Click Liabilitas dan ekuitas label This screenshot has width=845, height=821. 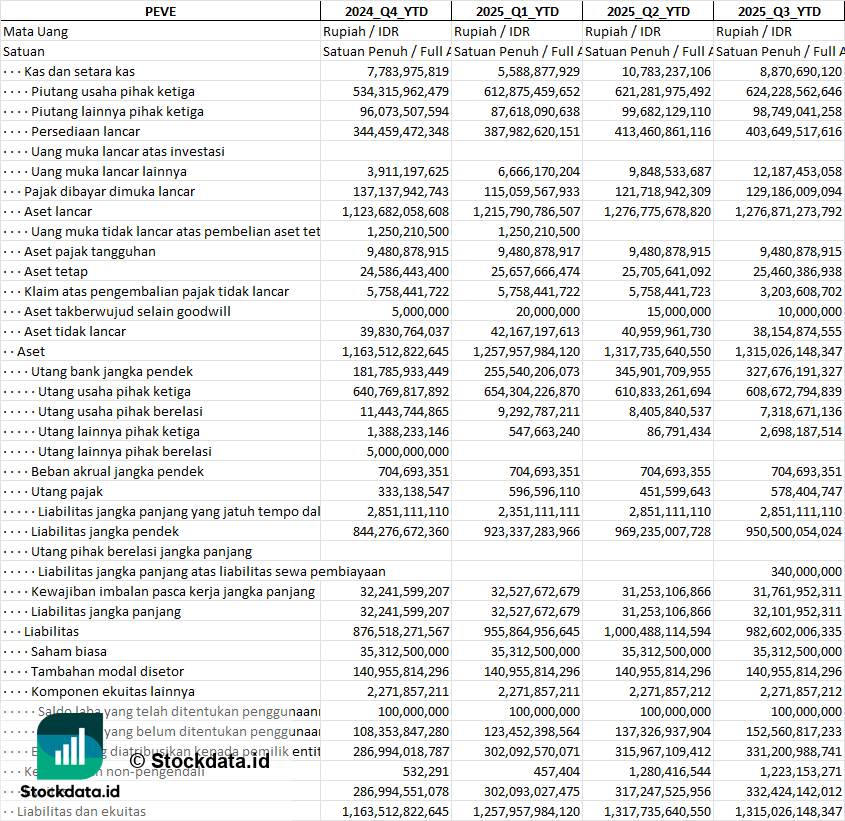81,811
